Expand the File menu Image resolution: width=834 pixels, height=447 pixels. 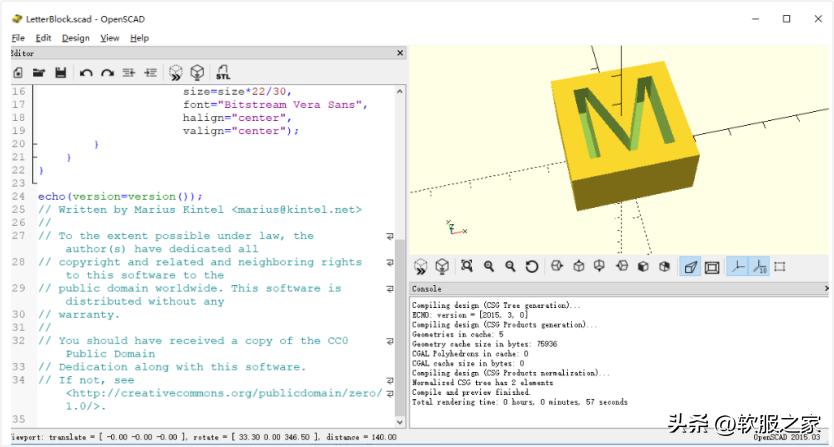click(x=18, y=38)
